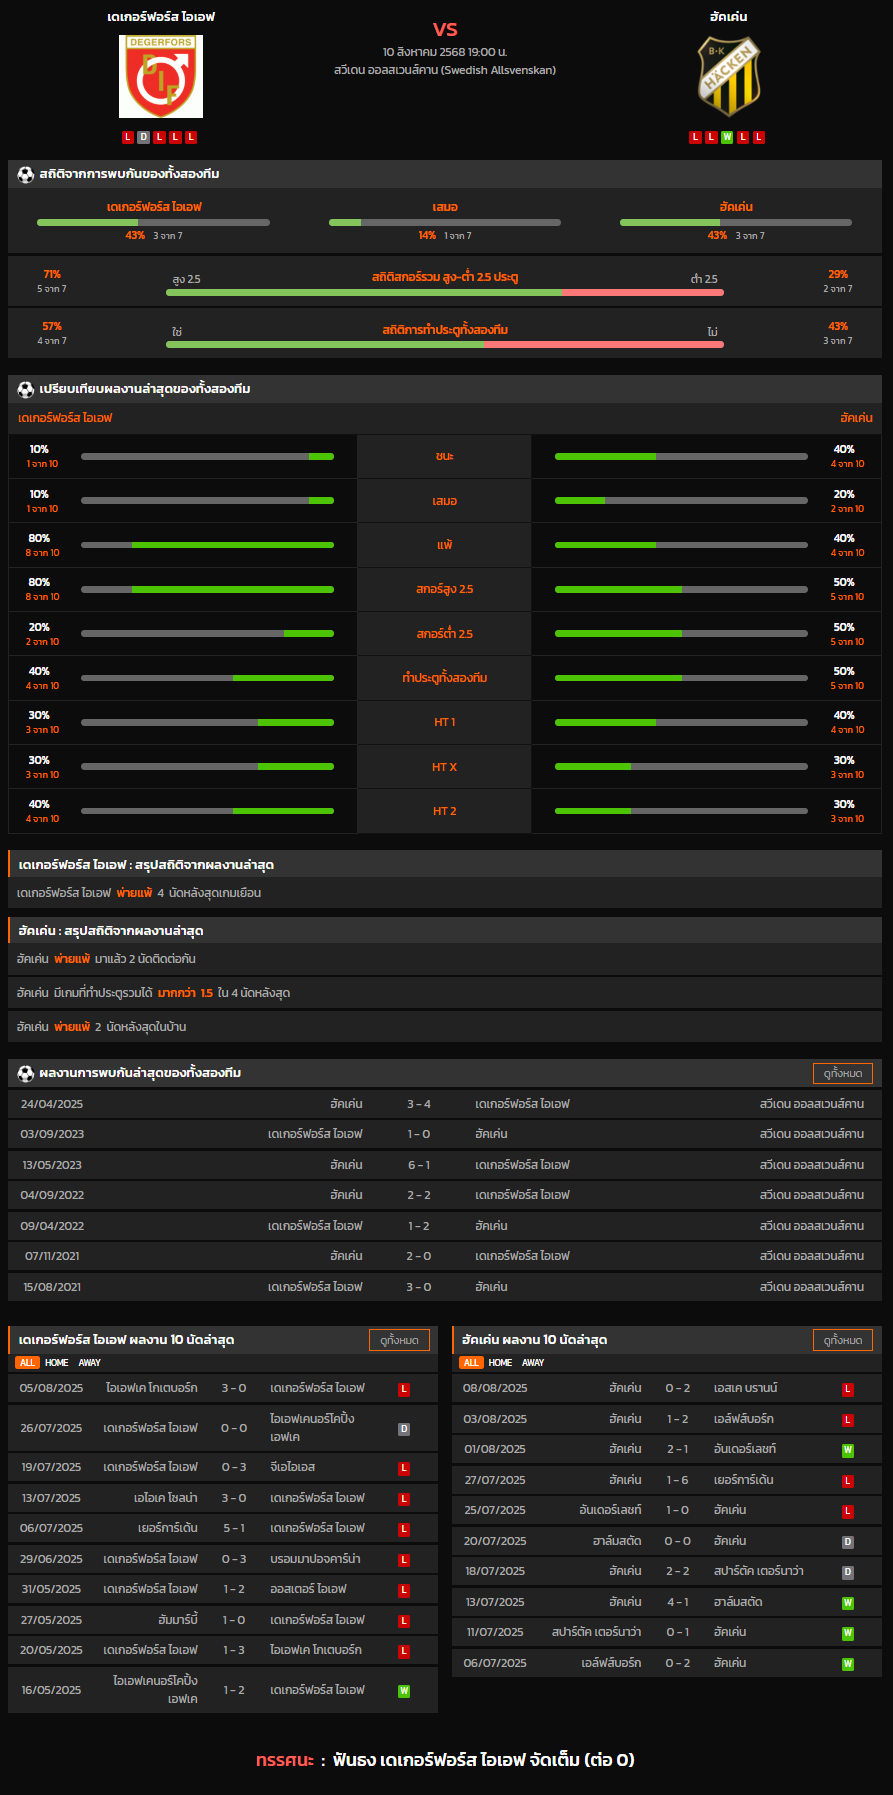Click the green W badge in Häcken's form
Screen dimensions: 893x1795
pos(727,137)
